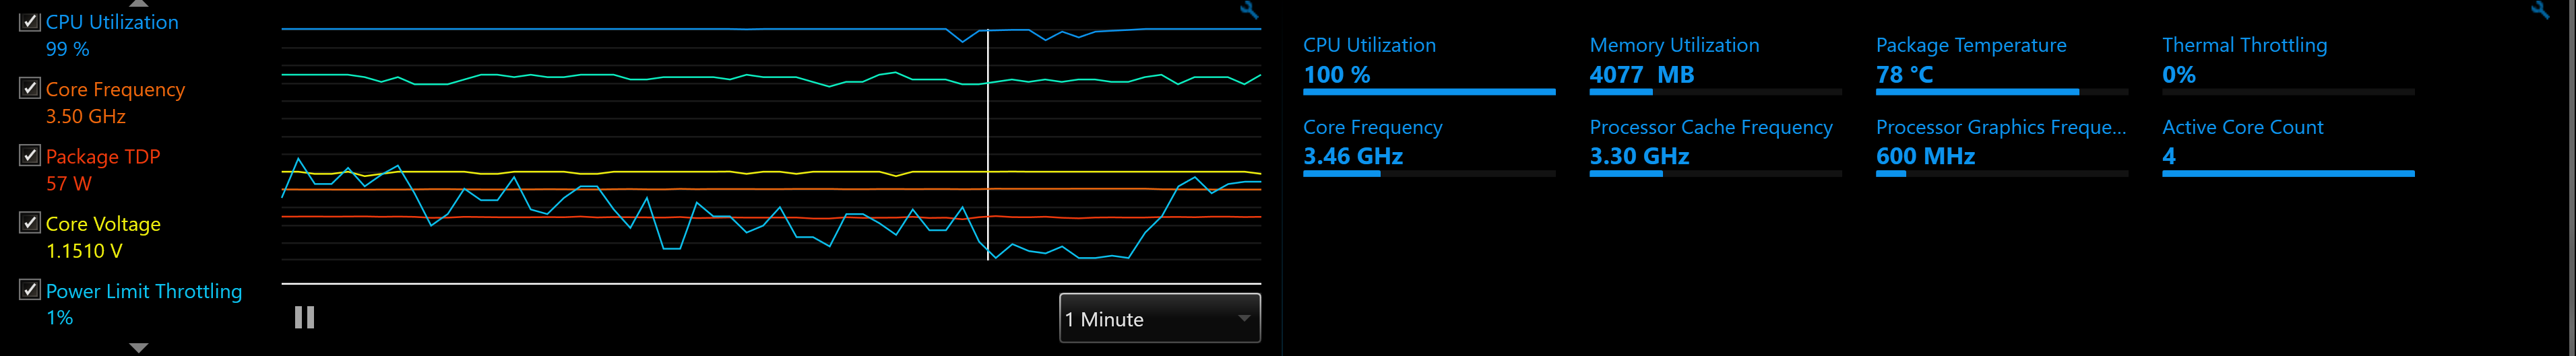Pause the live monitoring graph
The width and height of the screenshot is (2576, 356).
305,318
